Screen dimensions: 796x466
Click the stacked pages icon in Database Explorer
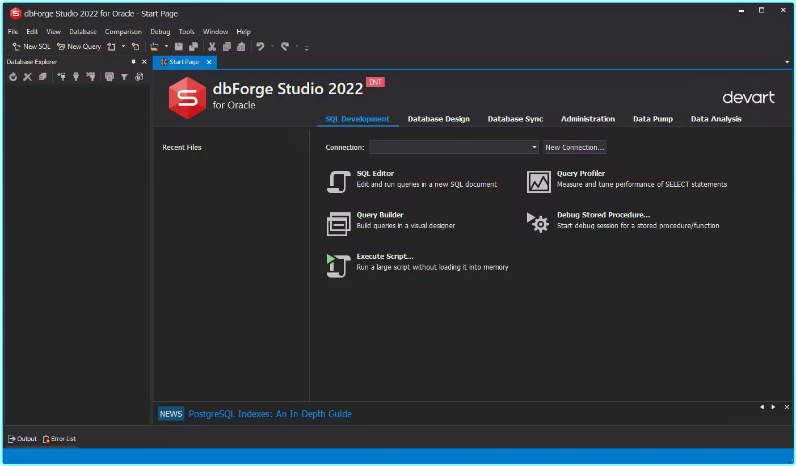[109, 77]
